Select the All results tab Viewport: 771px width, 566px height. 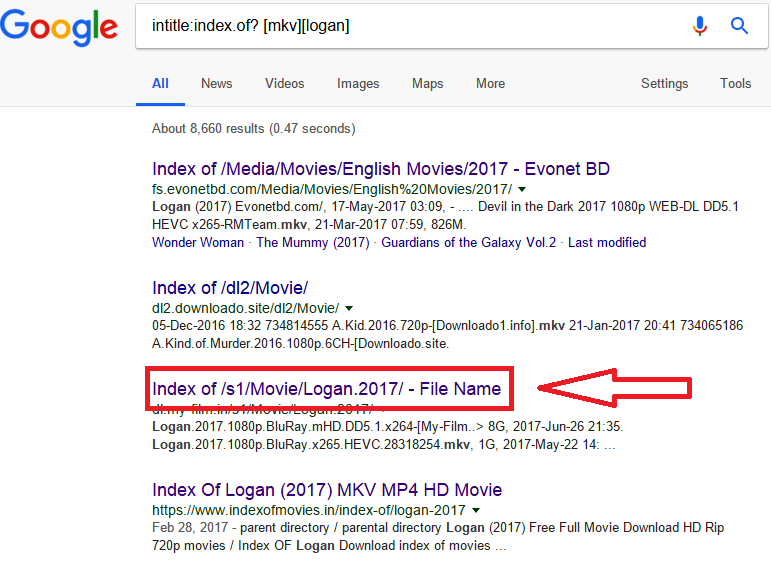(x=160, y=84)
